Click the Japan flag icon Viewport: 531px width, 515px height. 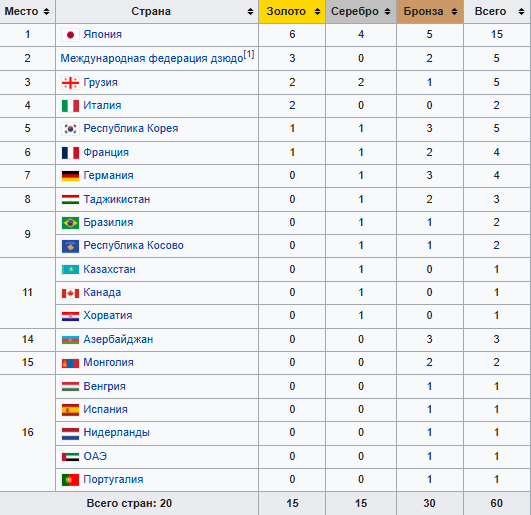click(70, 35)
